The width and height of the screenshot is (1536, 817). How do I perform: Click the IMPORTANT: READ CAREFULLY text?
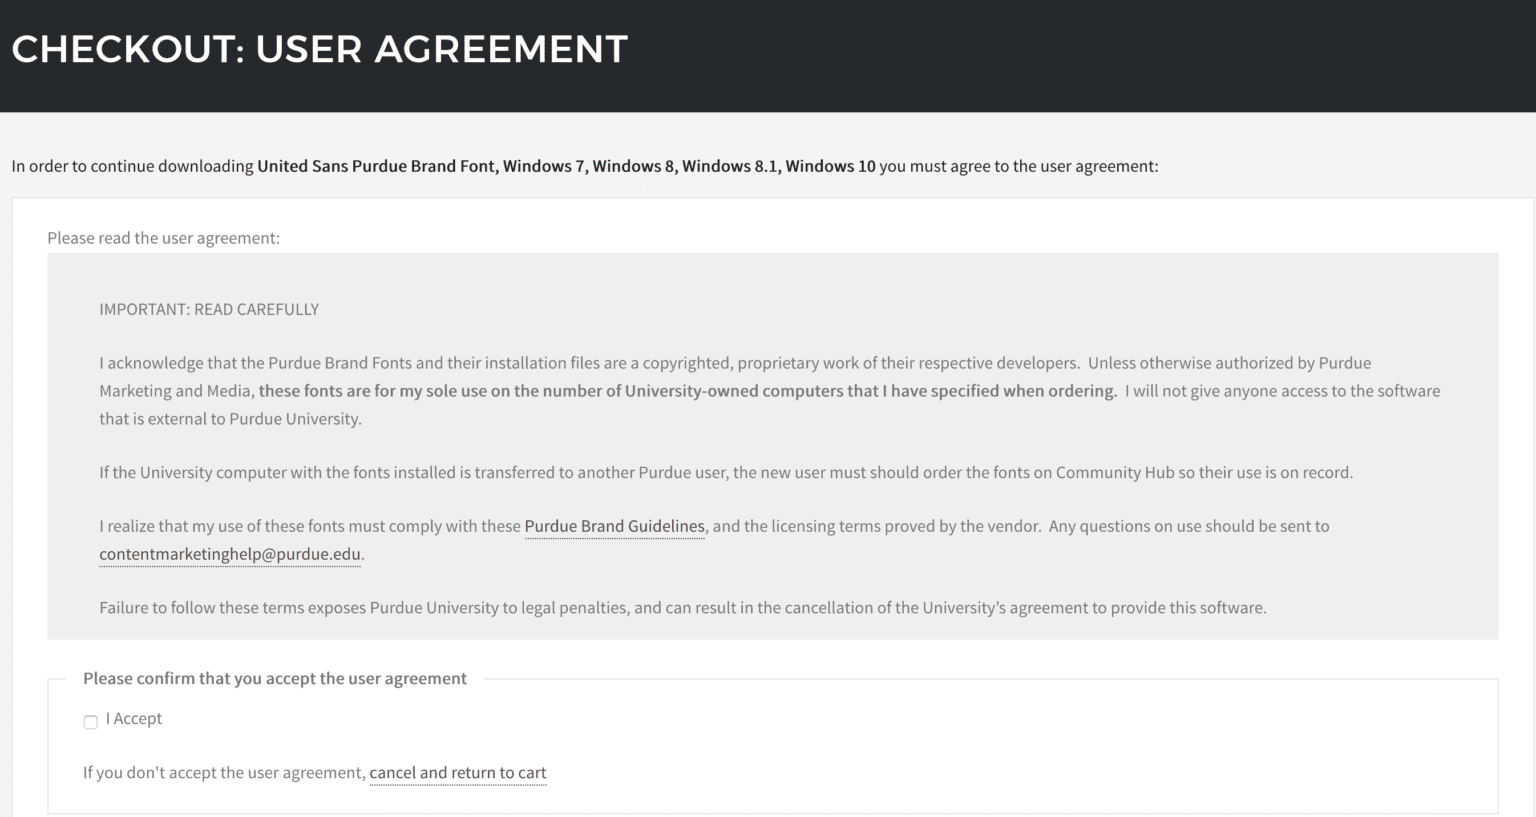[x=209, y=310]
